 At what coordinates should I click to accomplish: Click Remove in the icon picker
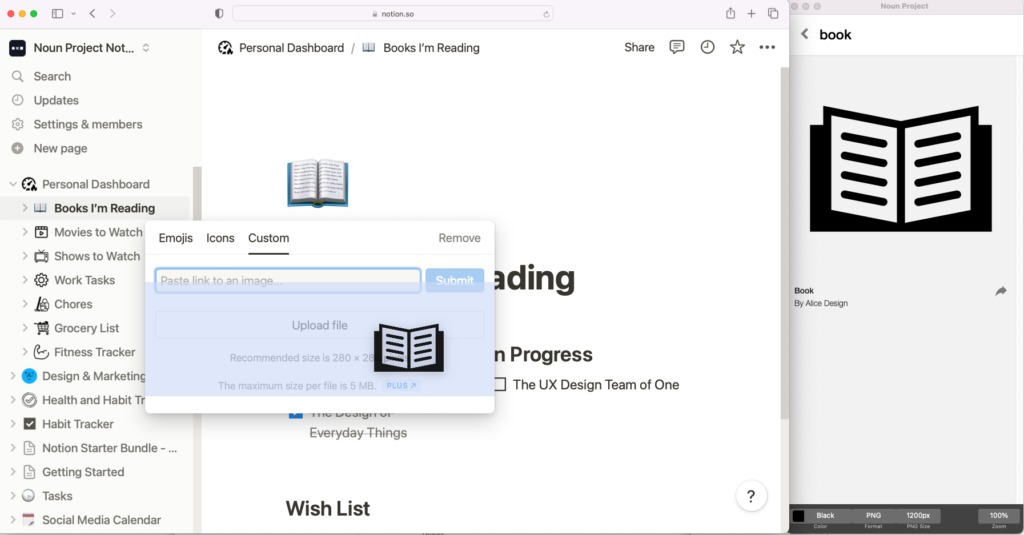pyautogui.click(x=459, y=238)
